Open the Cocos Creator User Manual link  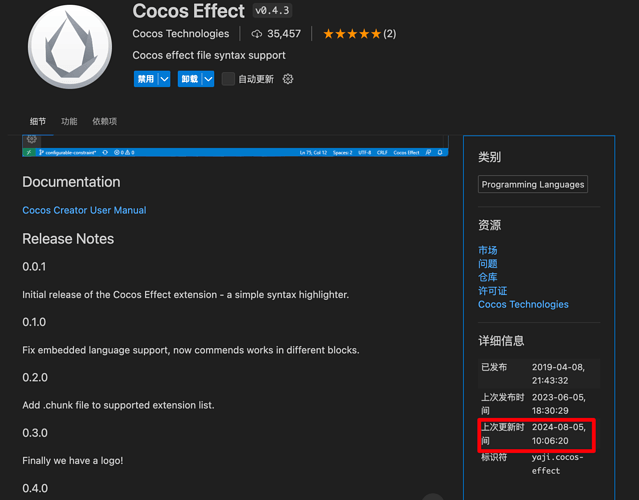[84, 210]
